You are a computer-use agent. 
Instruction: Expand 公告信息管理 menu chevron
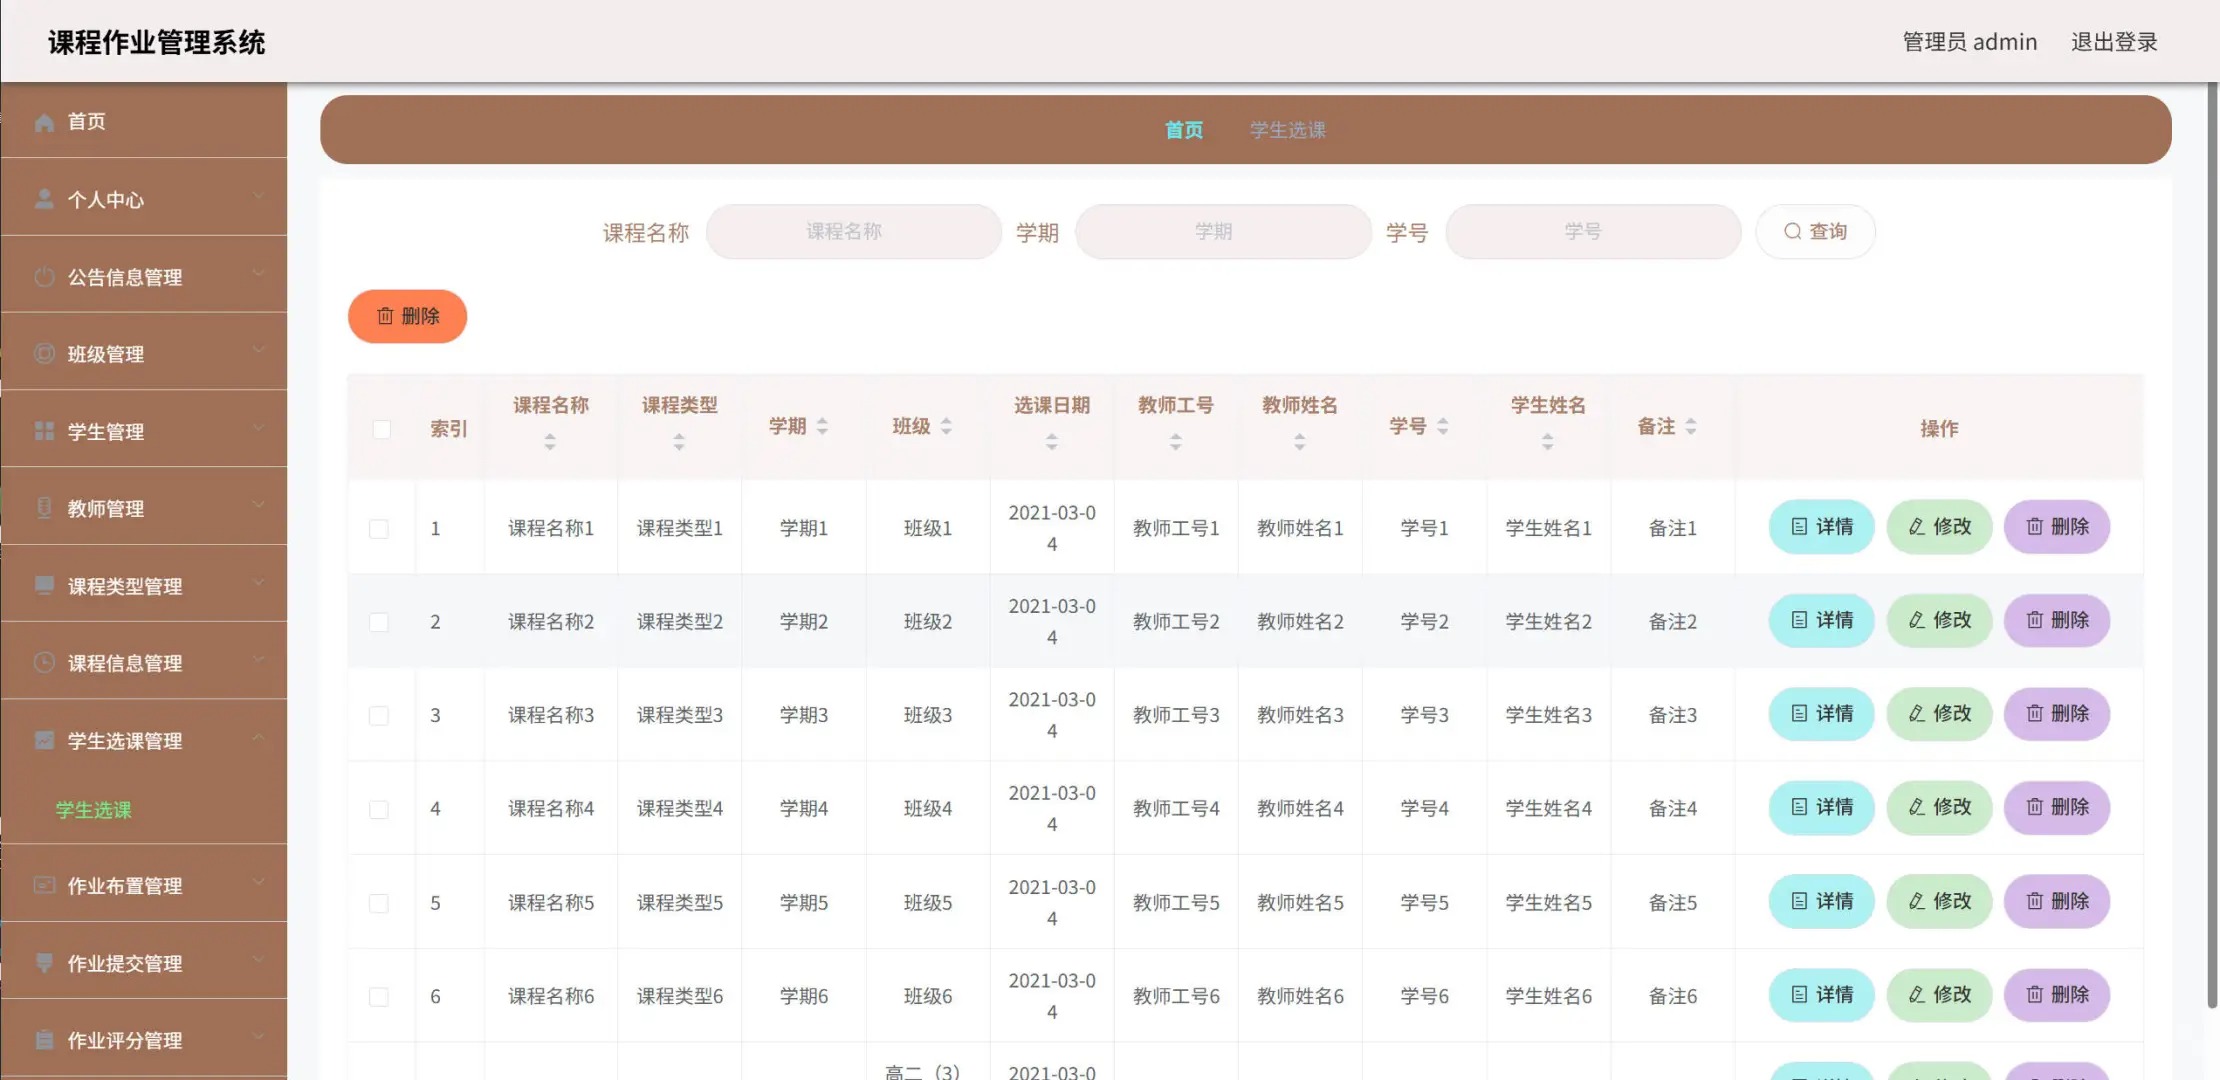pyautogui.click(x=259, y=273)
